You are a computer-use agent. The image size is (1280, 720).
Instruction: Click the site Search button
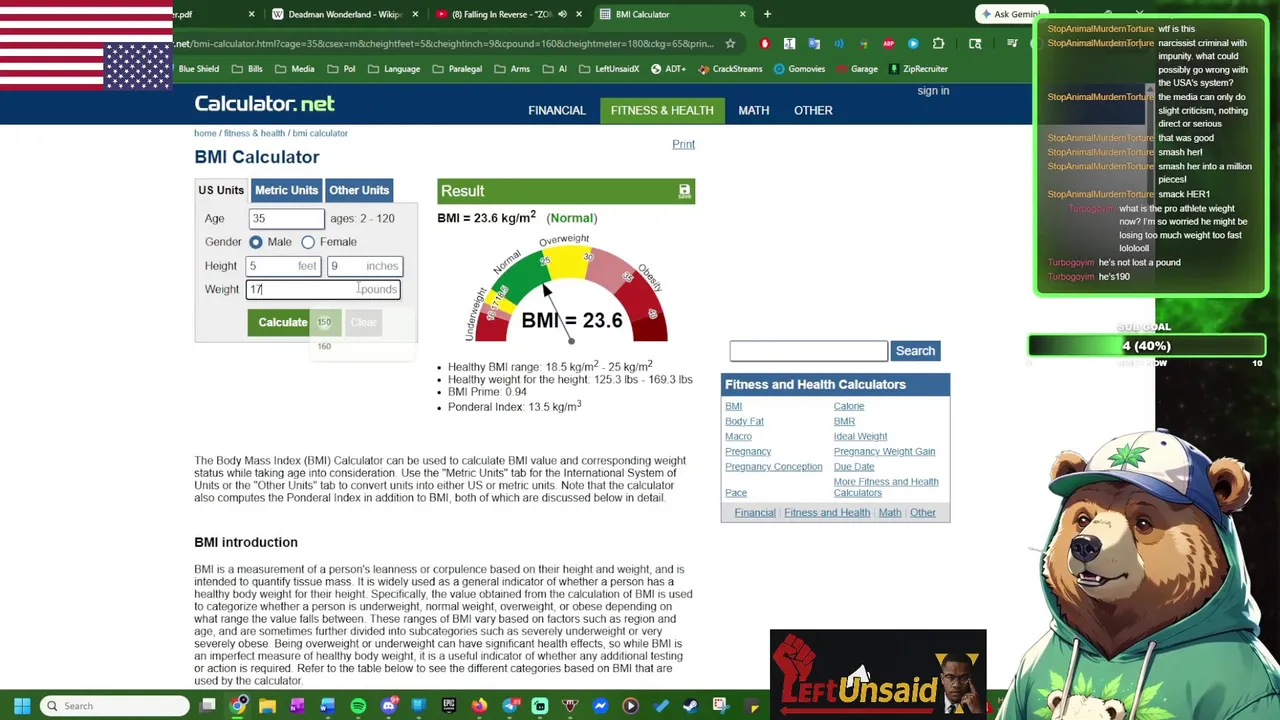pos(915,351)
